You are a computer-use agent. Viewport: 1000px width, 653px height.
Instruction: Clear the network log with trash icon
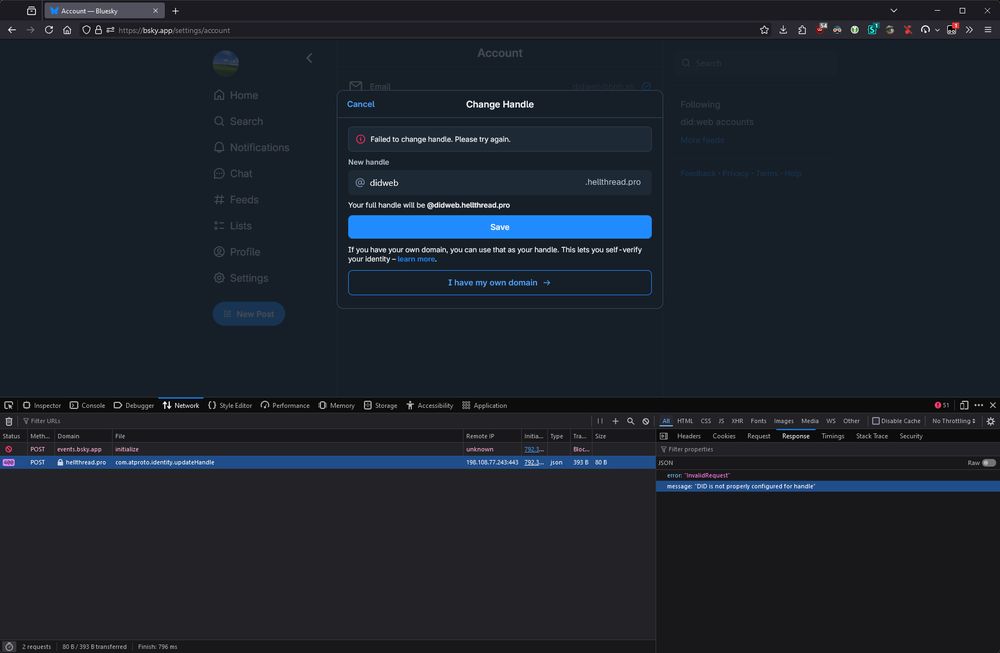coord(9,421)
